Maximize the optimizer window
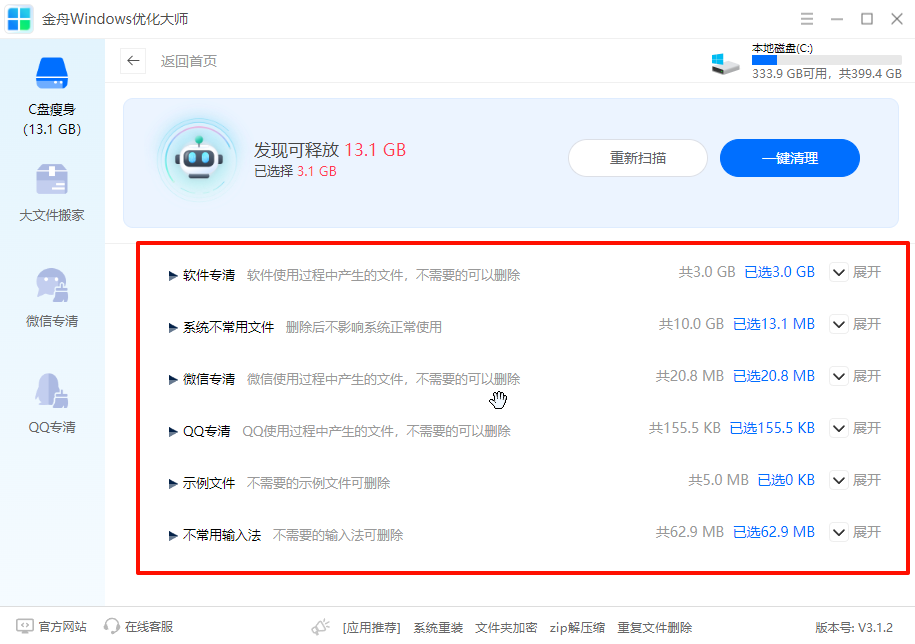The height and width of the screenshot is (644, 915). click(x=867, y=19)
